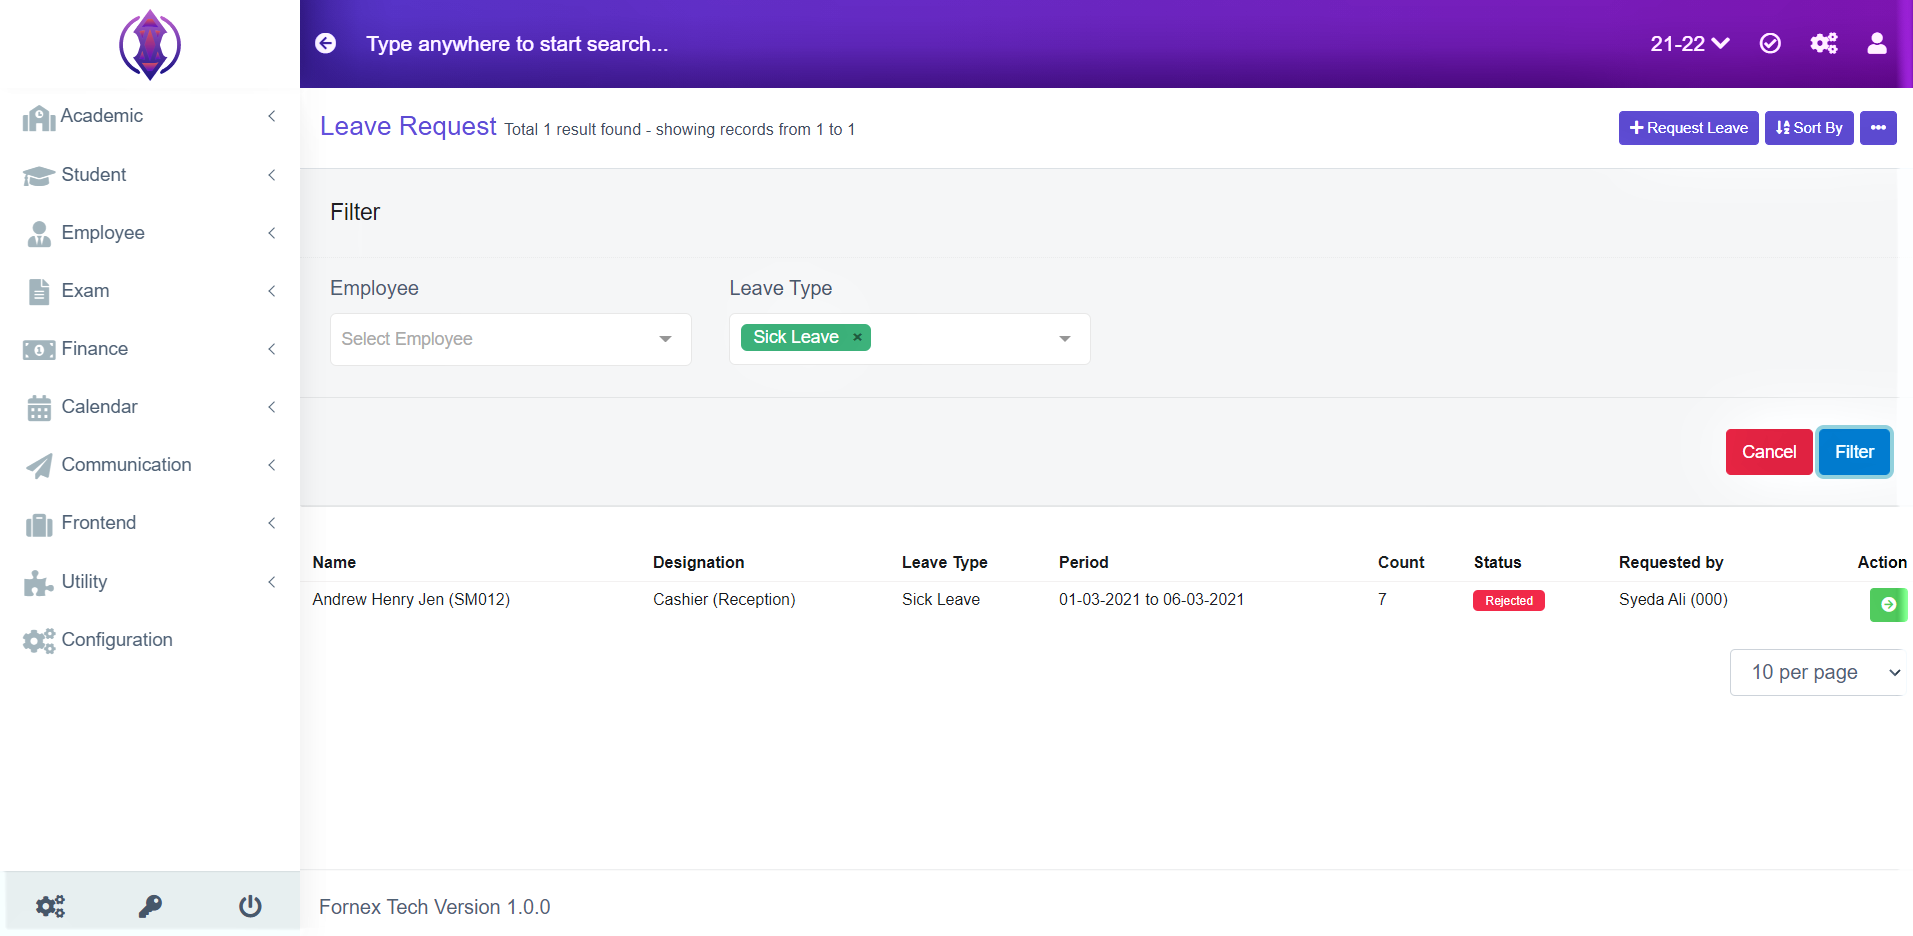Click the Exam document icon

coord(39,292)
